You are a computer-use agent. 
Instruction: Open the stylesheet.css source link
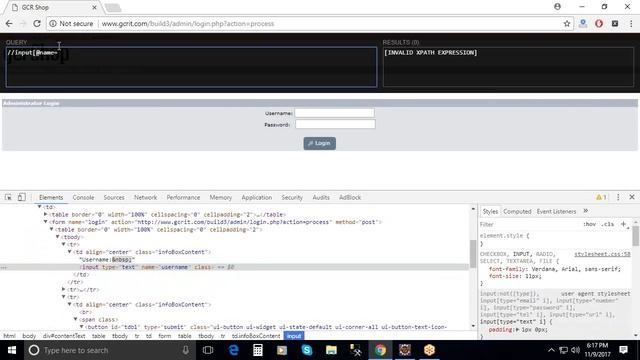pos(602,254)
